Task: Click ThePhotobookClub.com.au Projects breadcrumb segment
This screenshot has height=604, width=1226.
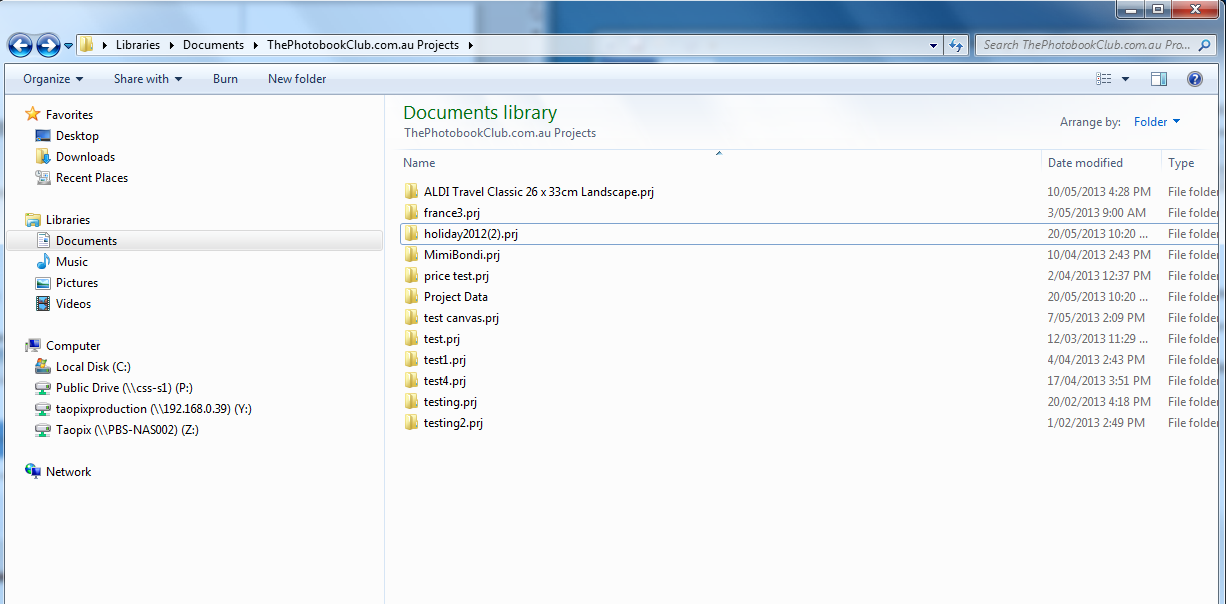Action: coord(363,45)
